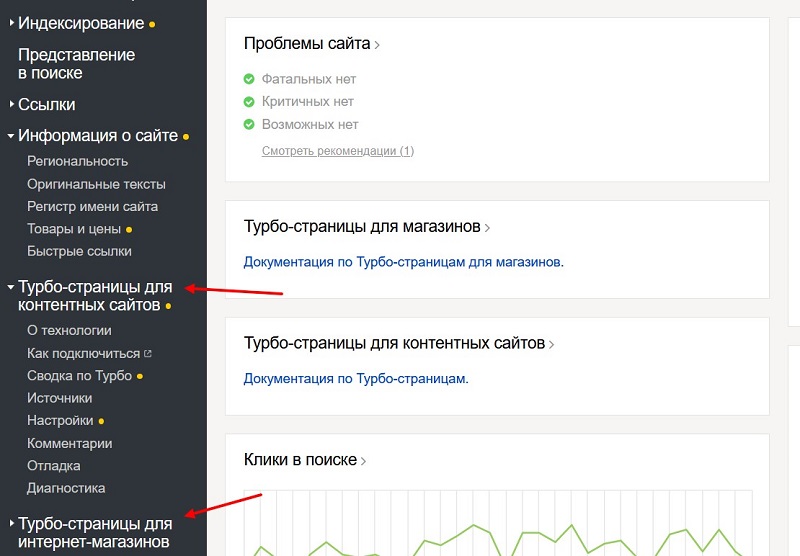Click external link icon beside Как подключиться
Viewport: 800px width, 556px height.
click(x=147, y=353)
